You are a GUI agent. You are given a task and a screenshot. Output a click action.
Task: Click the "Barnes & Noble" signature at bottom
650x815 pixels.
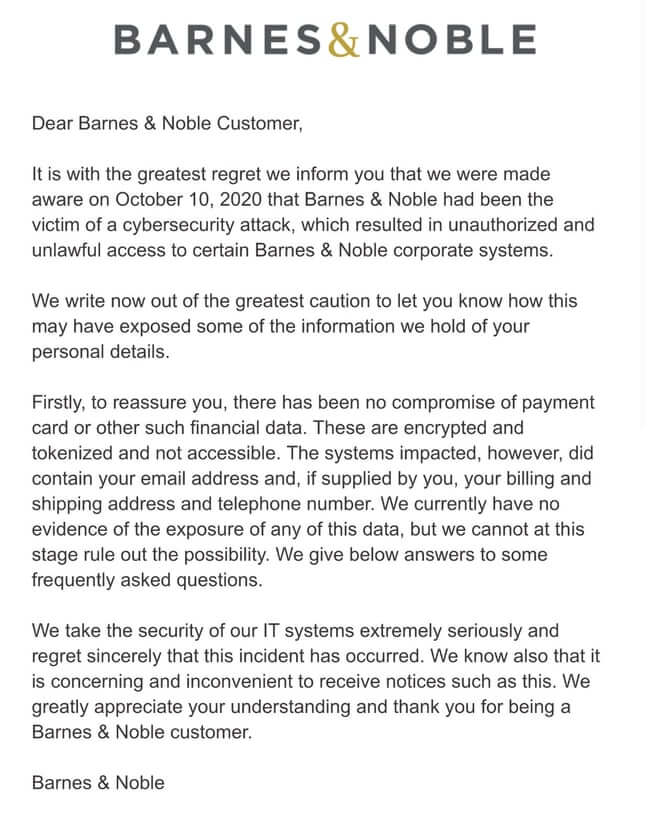point(98,782)
